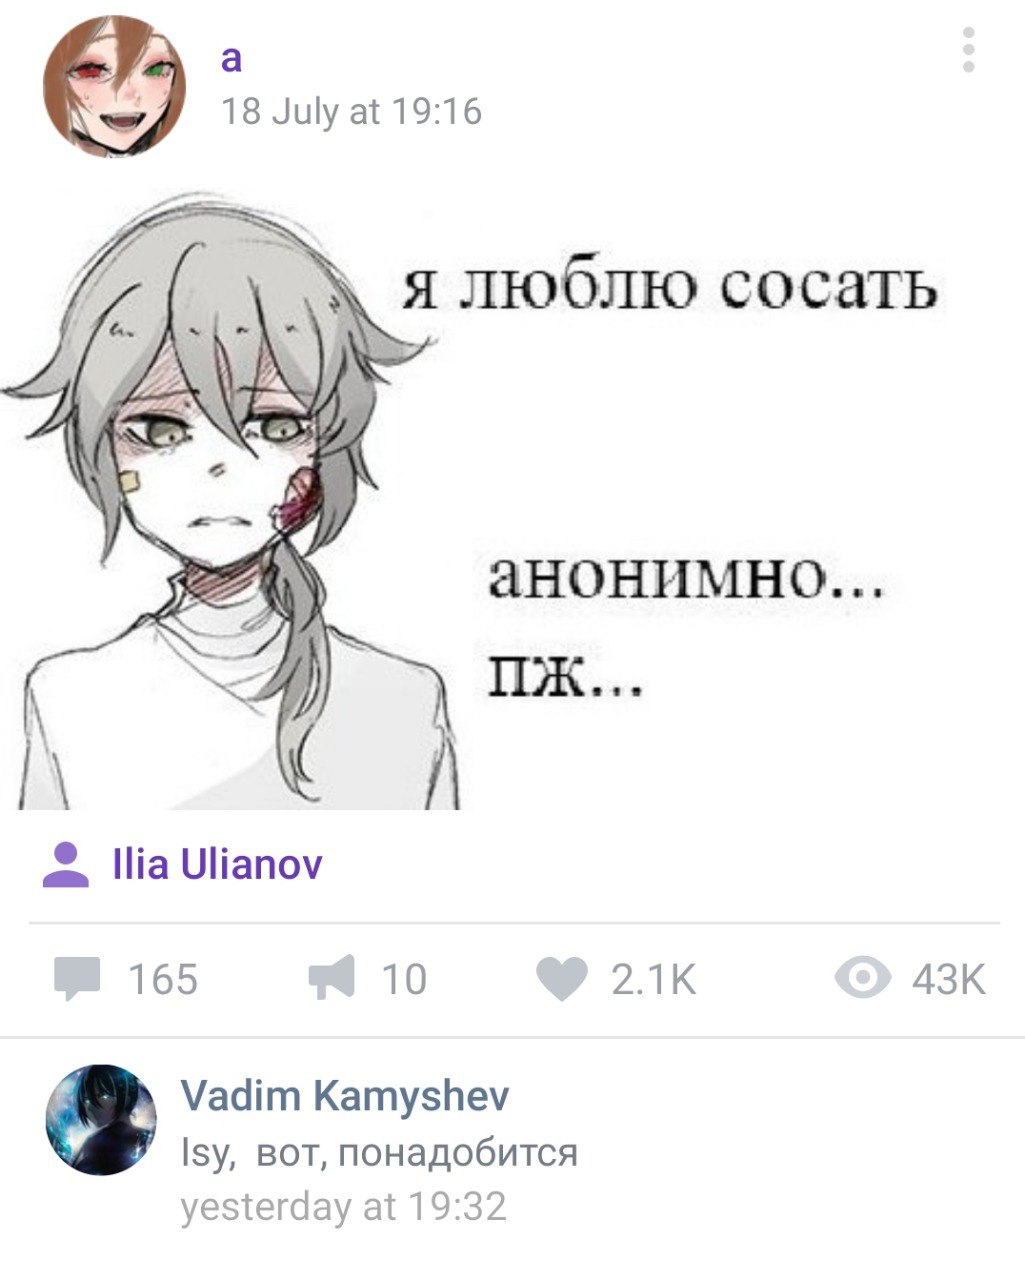Click the mentioned name "Isy" in the comment

point(205,1154)
